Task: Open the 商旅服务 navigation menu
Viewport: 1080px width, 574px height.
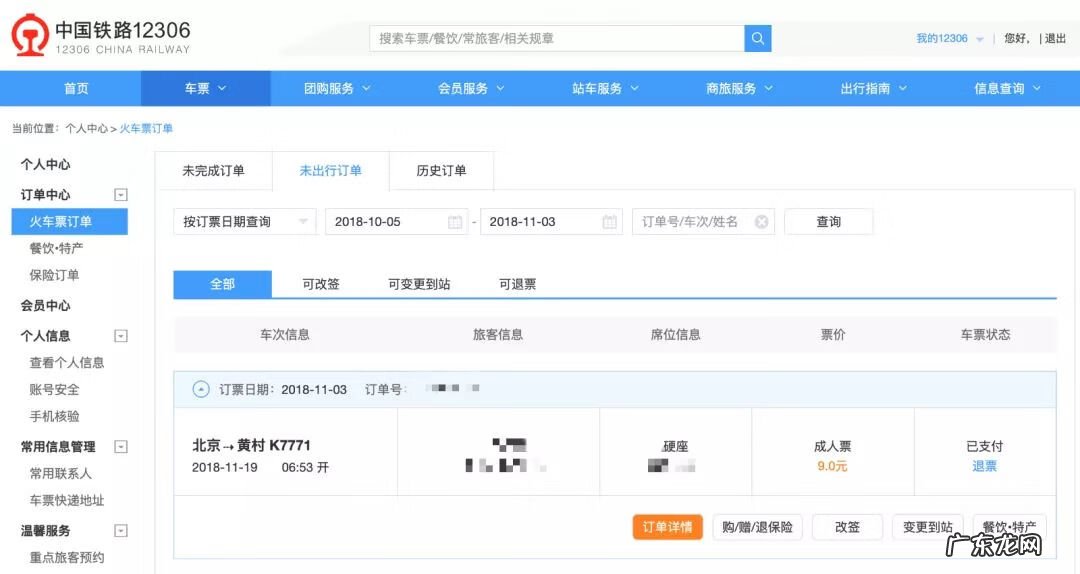Action: click(x=740, y=88)
